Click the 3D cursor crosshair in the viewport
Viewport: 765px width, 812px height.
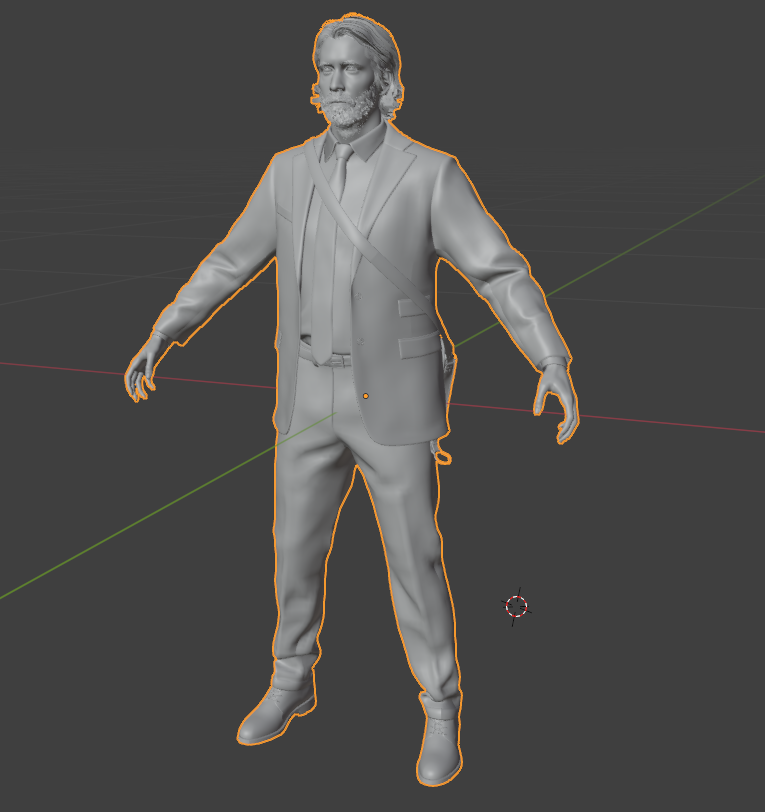click(516, 606)
